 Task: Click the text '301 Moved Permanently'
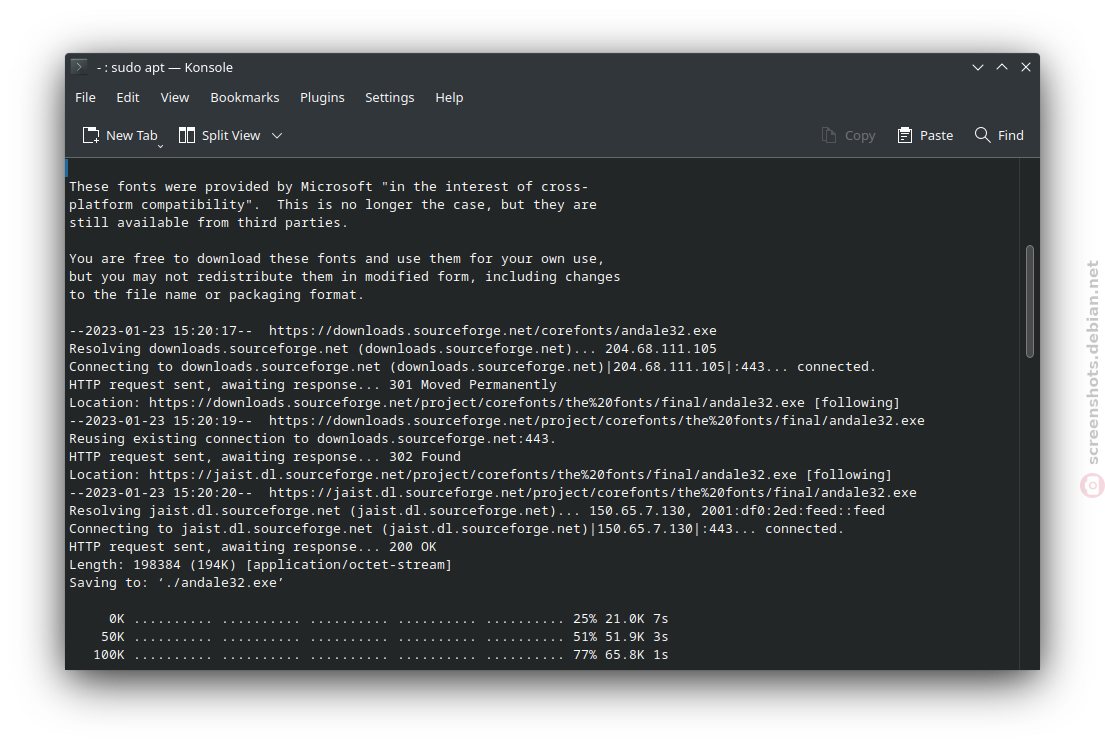(x=473, y=385)
